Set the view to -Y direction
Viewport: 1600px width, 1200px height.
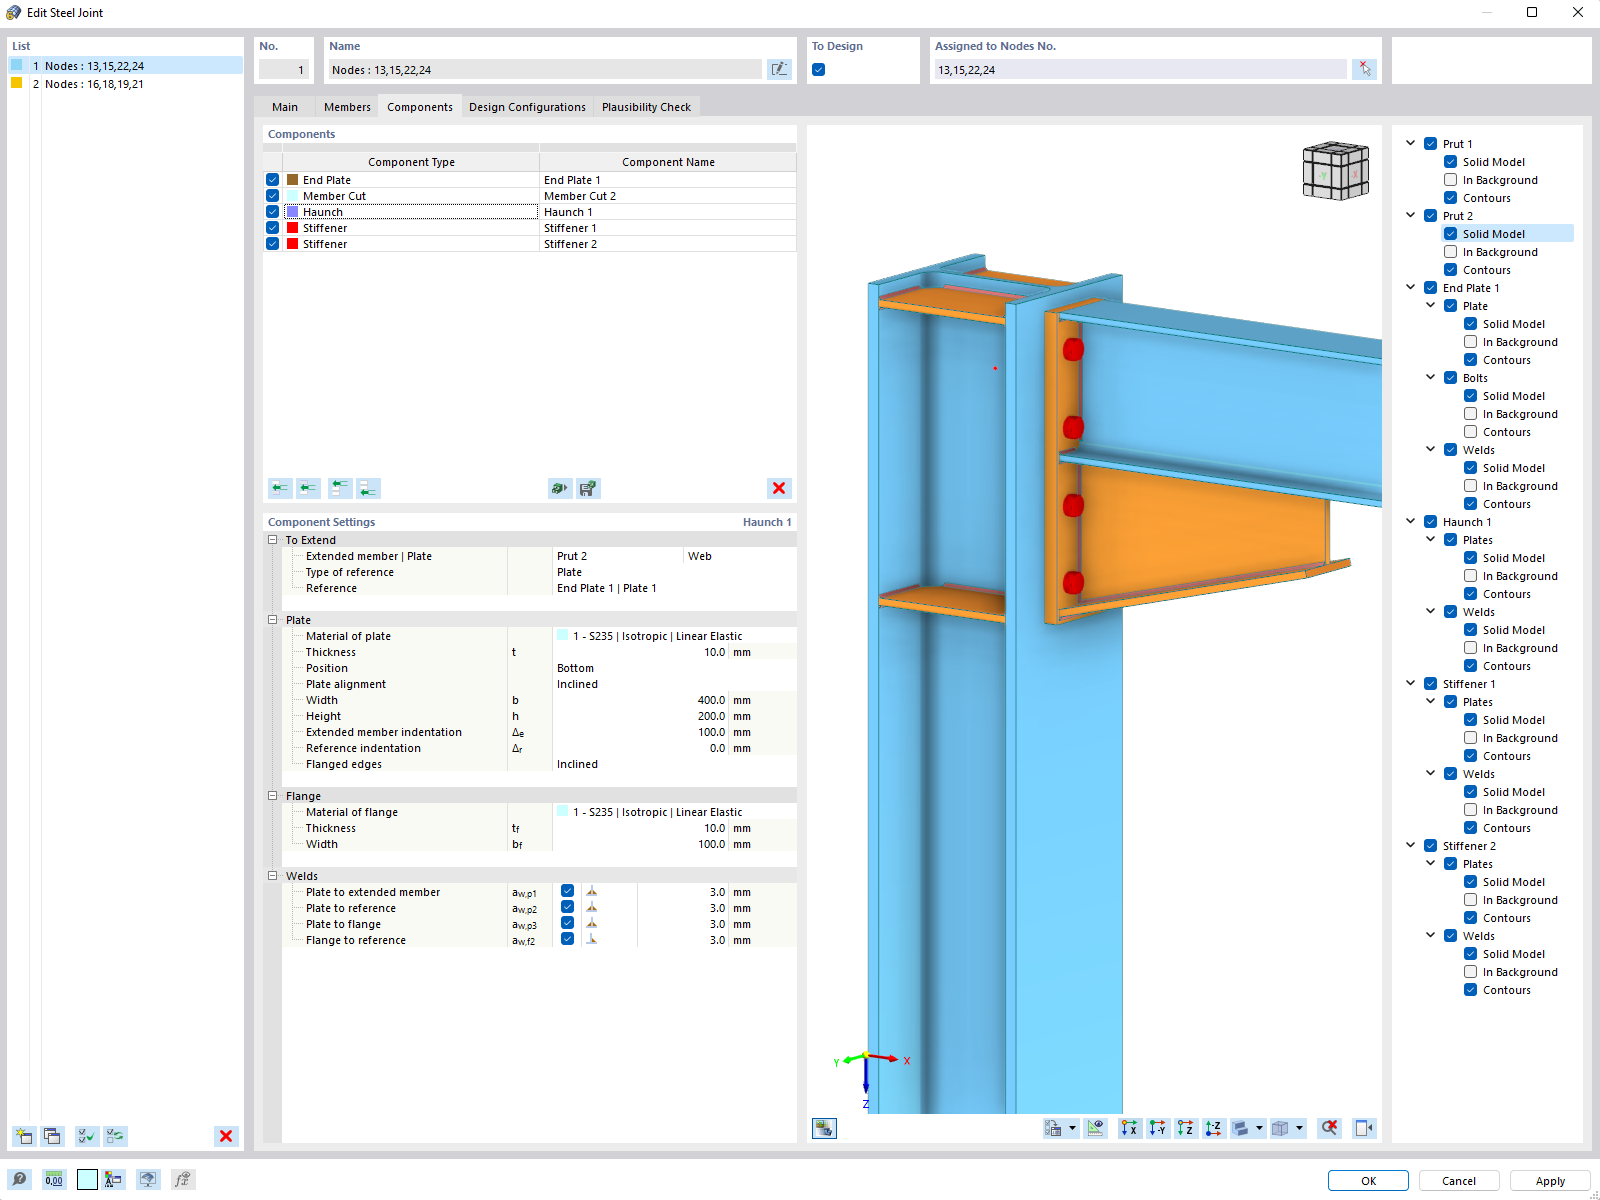pyautogui.click(x=1156, y=1128)
